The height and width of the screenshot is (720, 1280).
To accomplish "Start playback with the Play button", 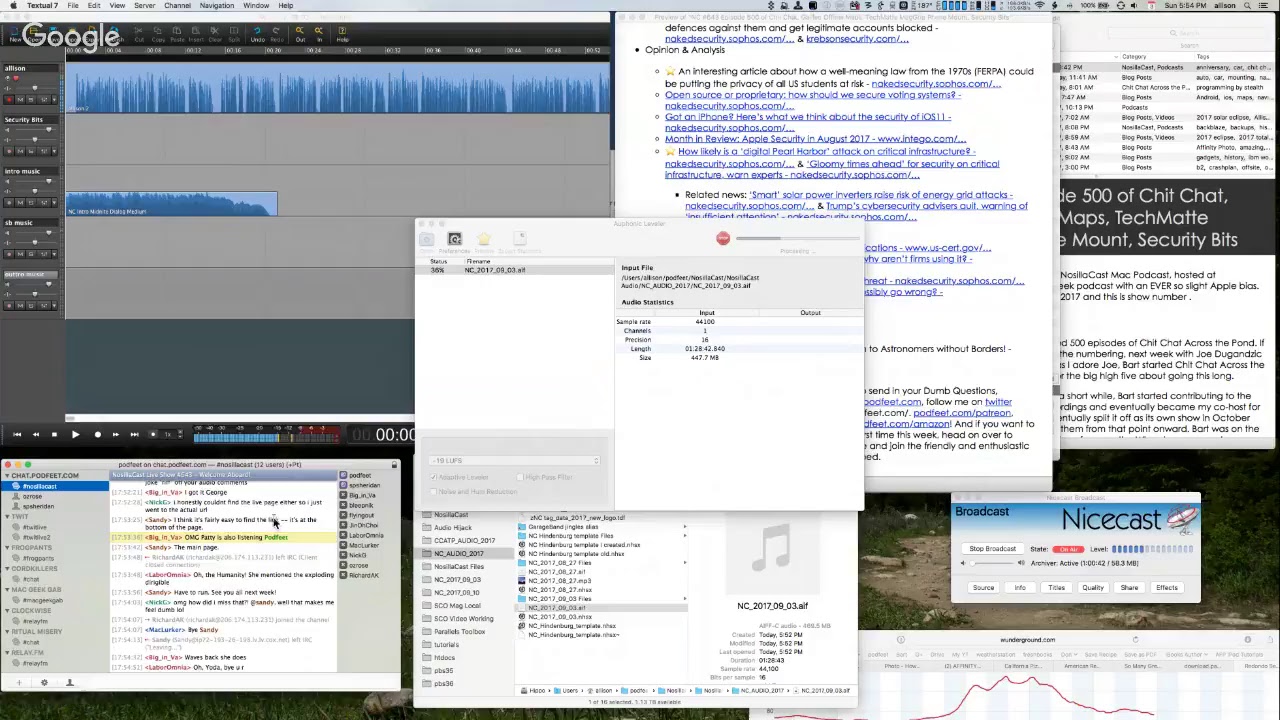I will click(x=75, y=435).
